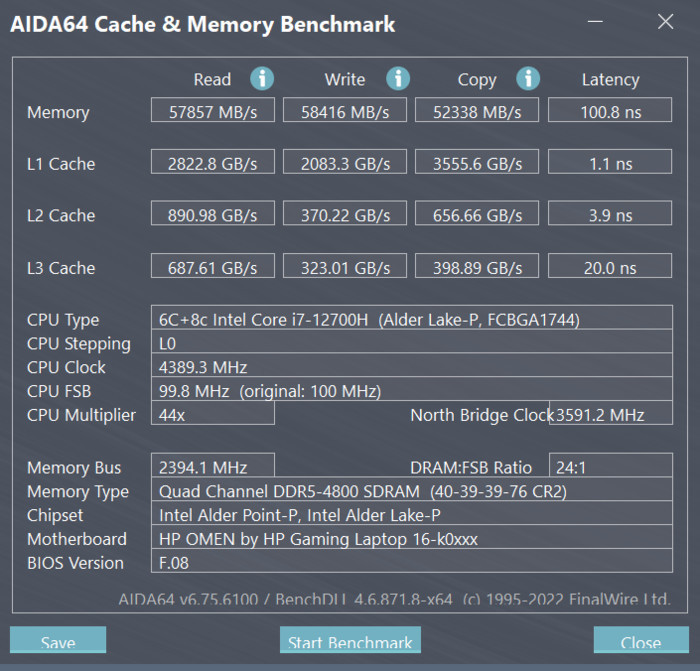Click the CPU Type information field

tap(412, 317)
